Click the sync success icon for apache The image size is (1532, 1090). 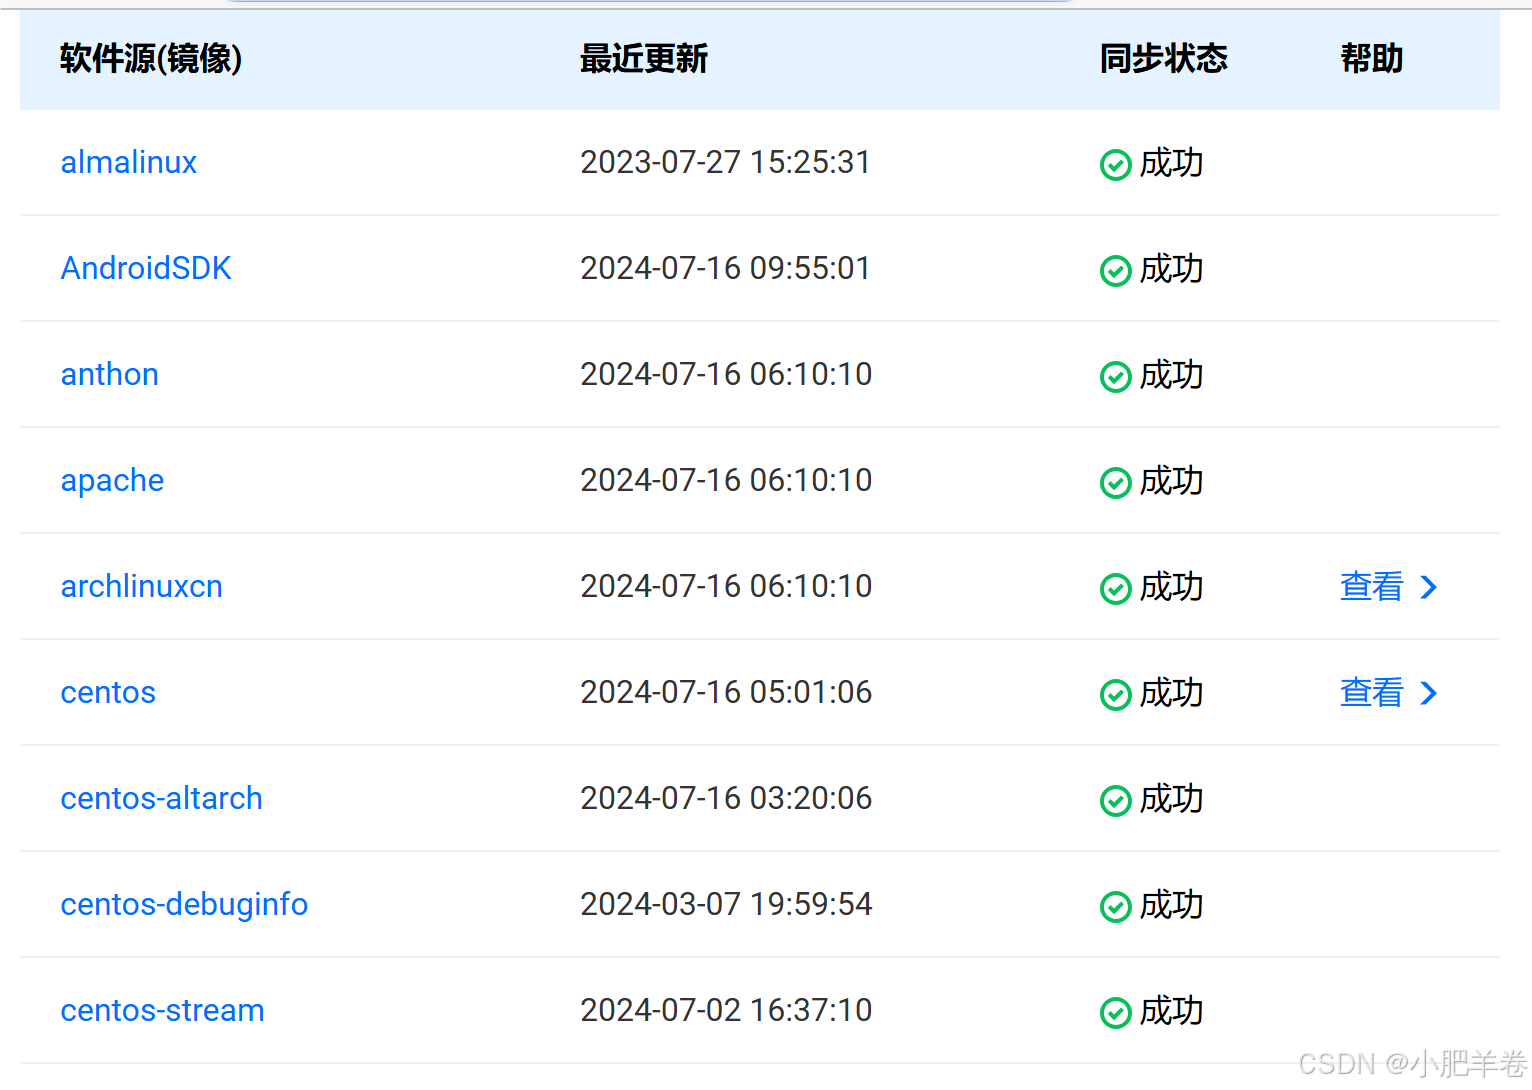[x=1115, y=483]
